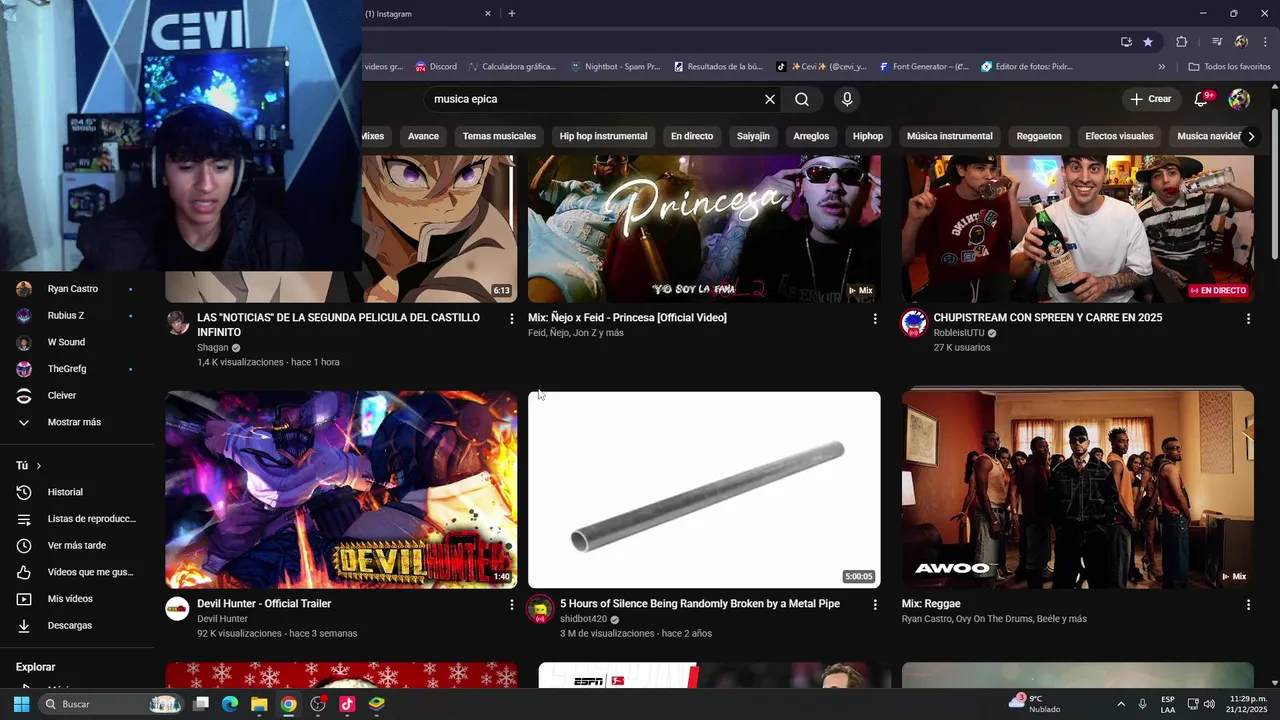The image size is (1280, 720).
Task: Click the microphone icon in system tray
Action: coord(1142,704)
